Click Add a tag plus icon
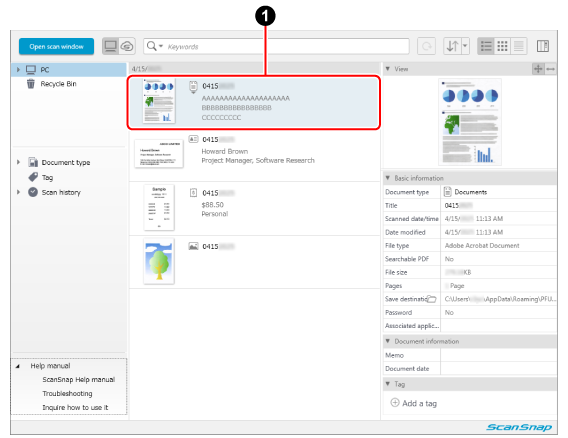The image size is (568, 438). (x=395, y=402)
